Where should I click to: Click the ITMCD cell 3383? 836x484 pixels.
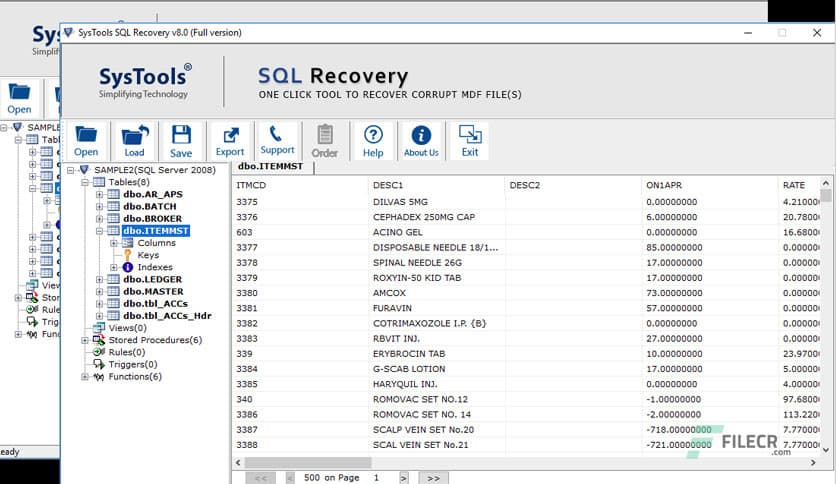point(300,338)
